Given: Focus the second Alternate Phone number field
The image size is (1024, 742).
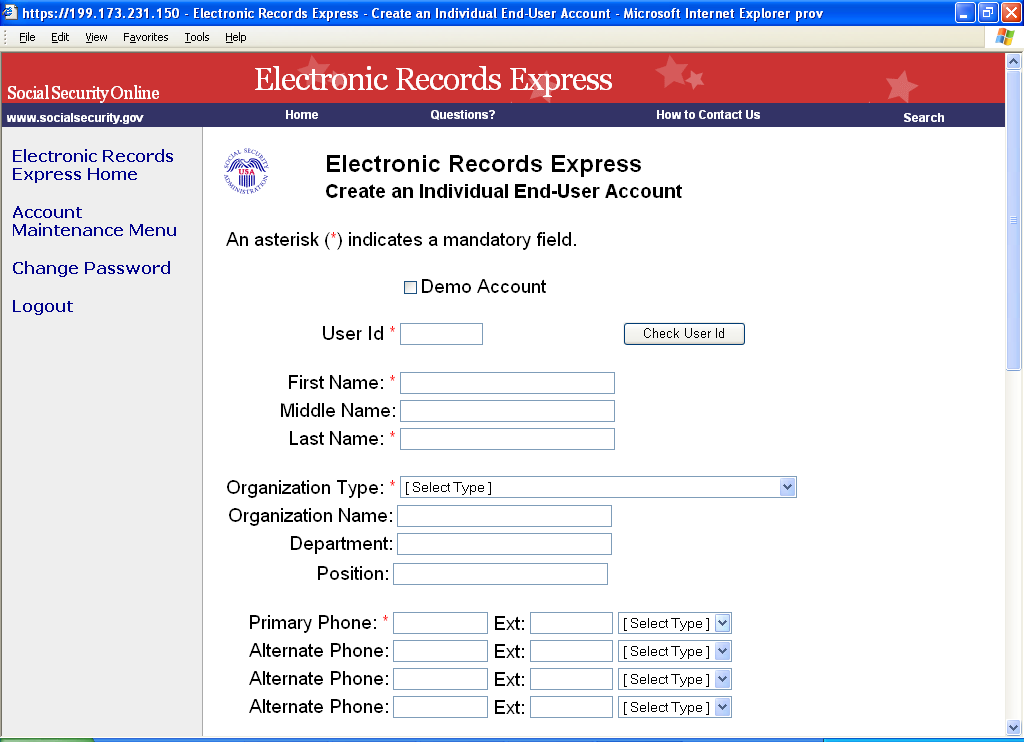Looking at the screenshot, I should 440,679.
